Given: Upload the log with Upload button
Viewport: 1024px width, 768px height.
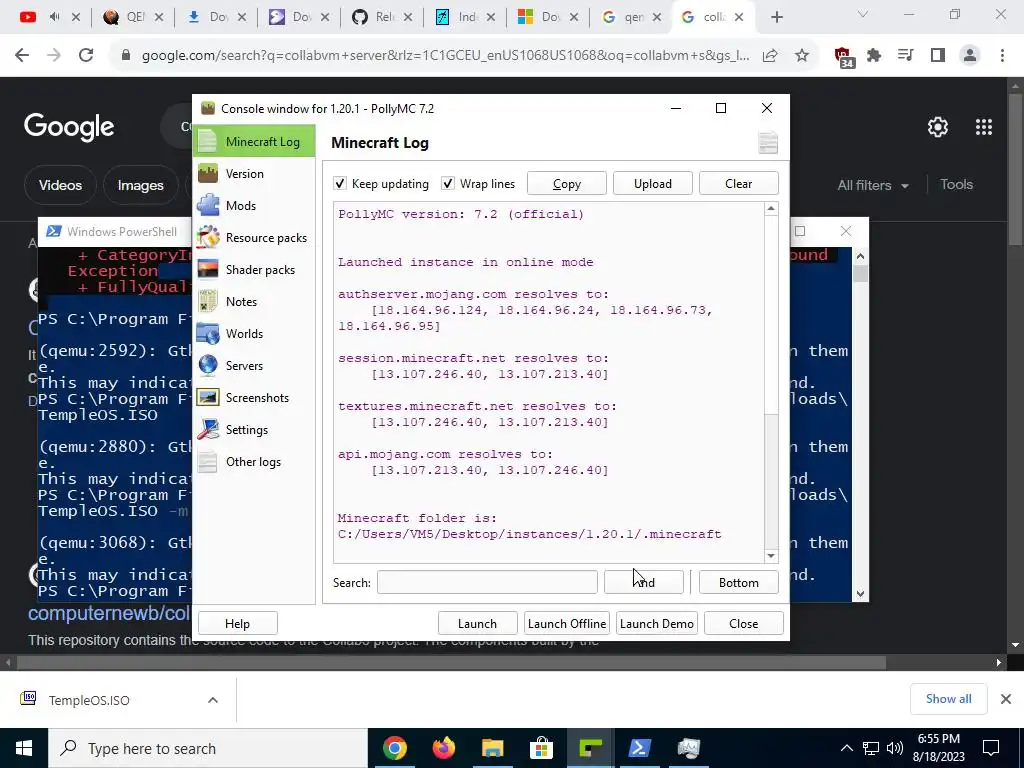Looking at the screenshot, I should coord(652,184).
